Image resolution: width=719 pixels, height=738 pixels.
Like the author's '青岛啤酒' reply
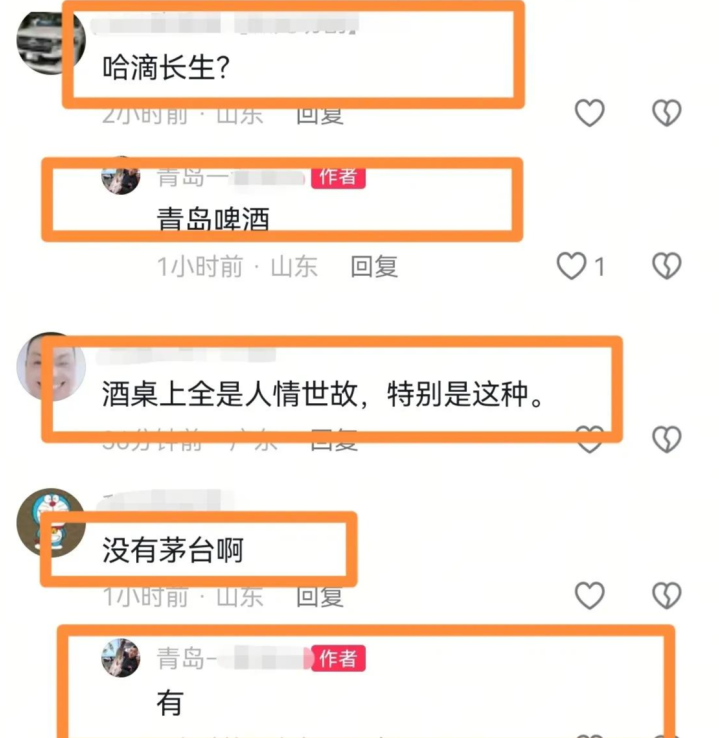tap(571, 266)
